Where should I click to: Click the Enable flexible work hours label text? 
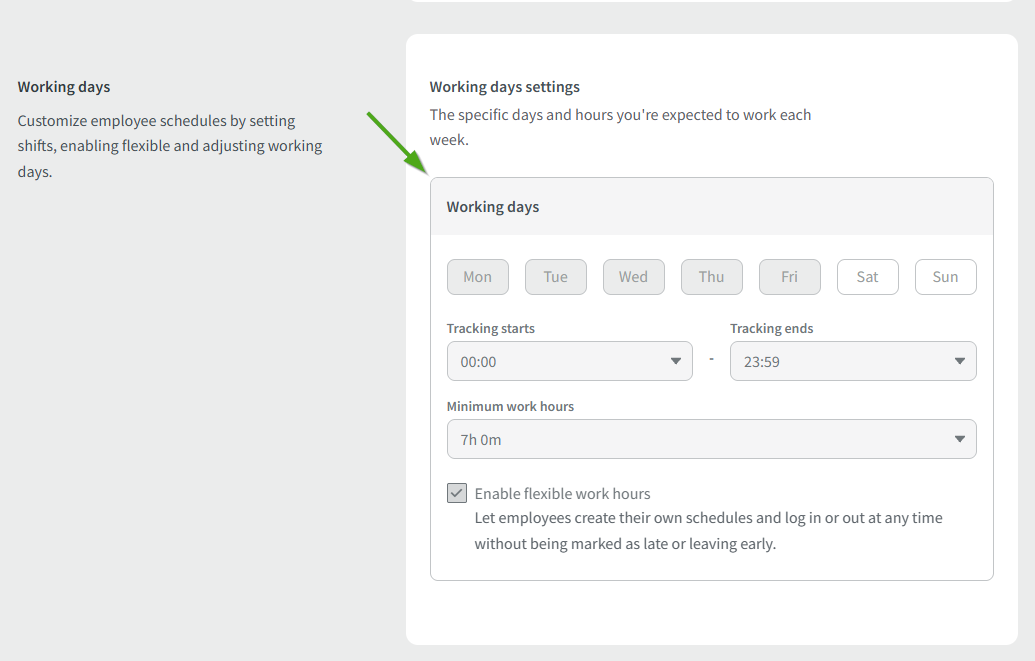(562, 494)
